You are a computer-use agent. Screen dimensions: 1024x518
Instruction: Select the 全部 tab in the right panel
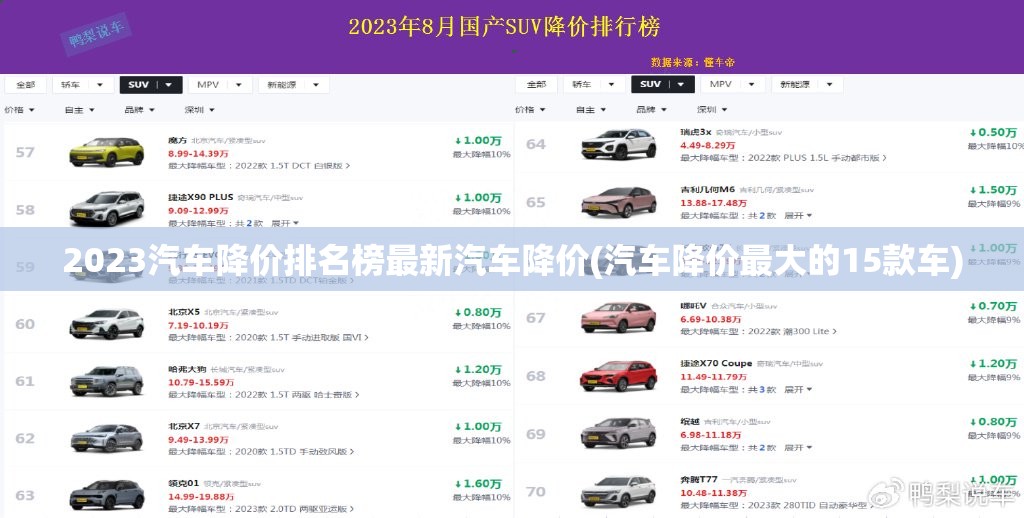[x=536, y=84]
